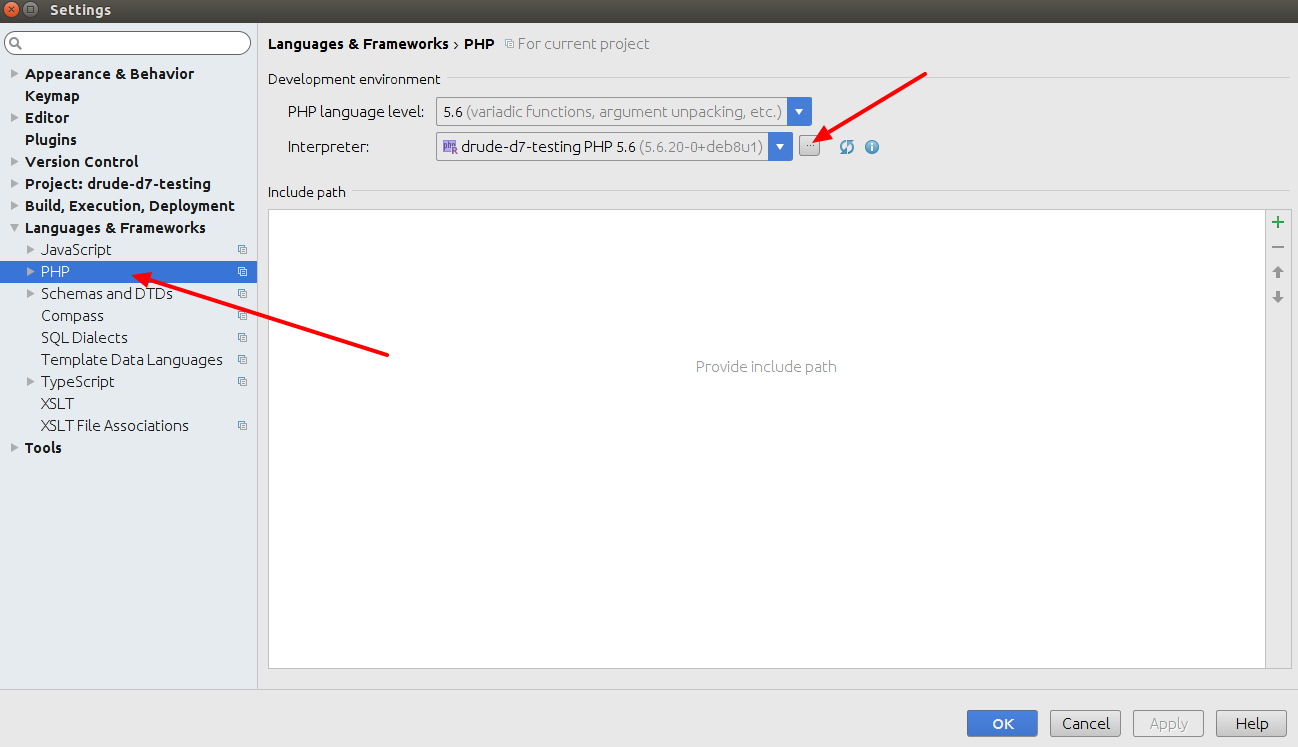The height and width of the screenshot is (747, 1298).
Task: Click the interpreter combo box text field
Action: [602, 147]
